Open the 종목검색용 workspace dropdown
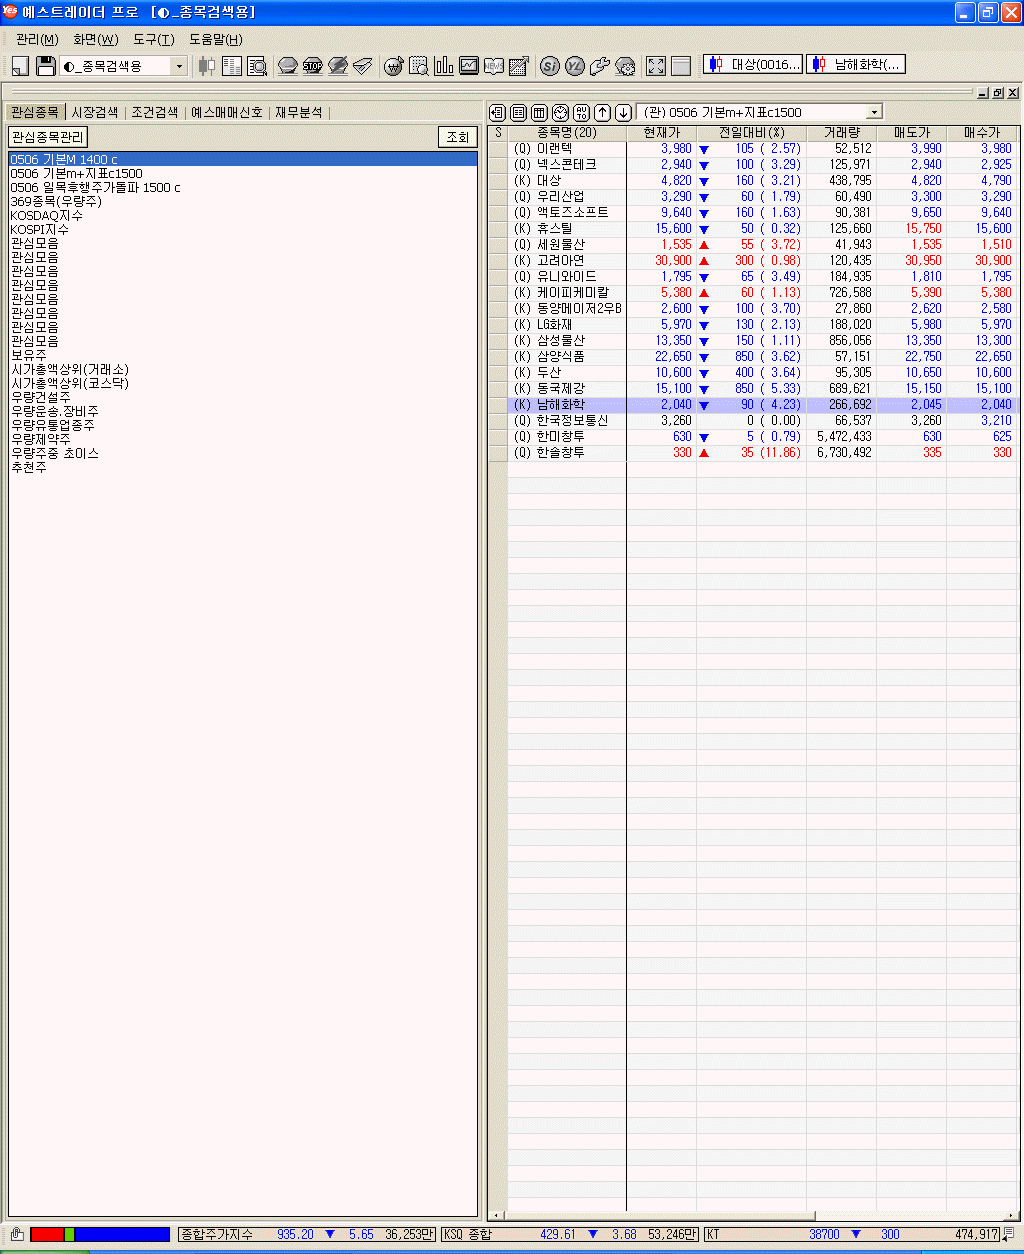This screenshot has height=1254, width=1024. 180,66
